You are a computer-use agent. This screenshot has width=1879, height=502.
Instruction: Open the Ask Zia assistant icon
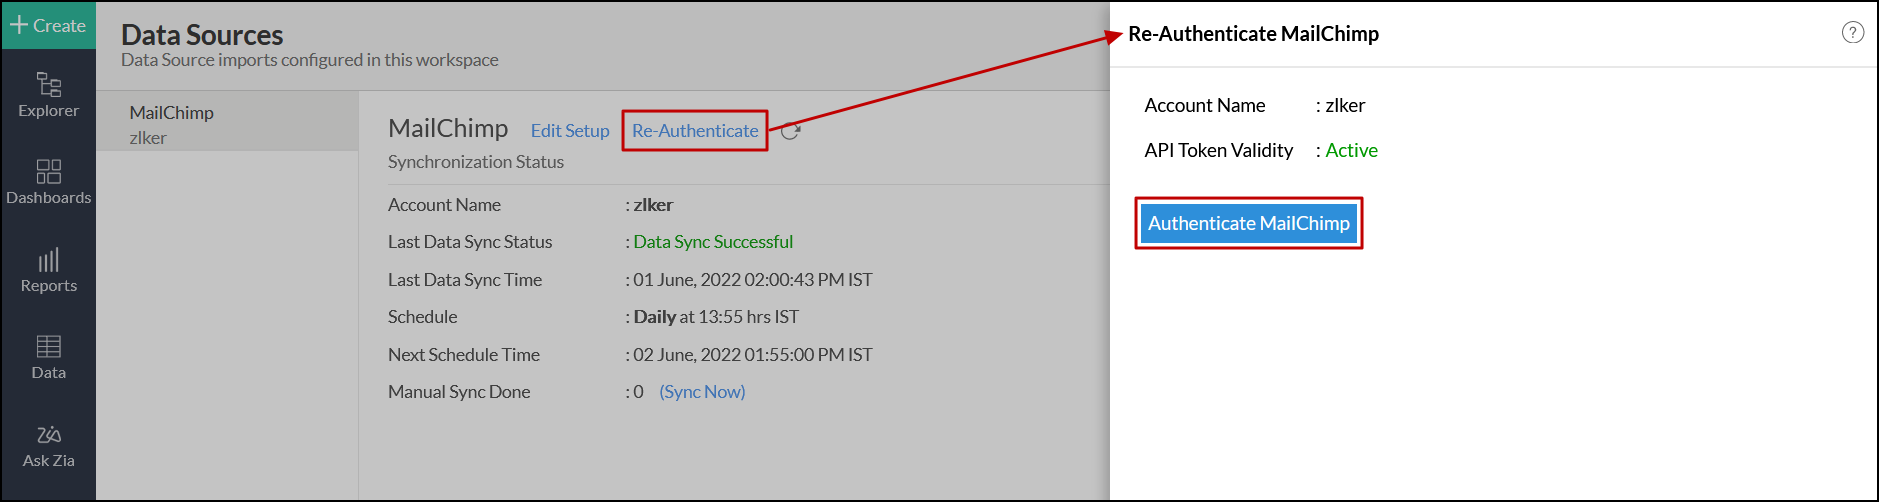pos(48,435)
